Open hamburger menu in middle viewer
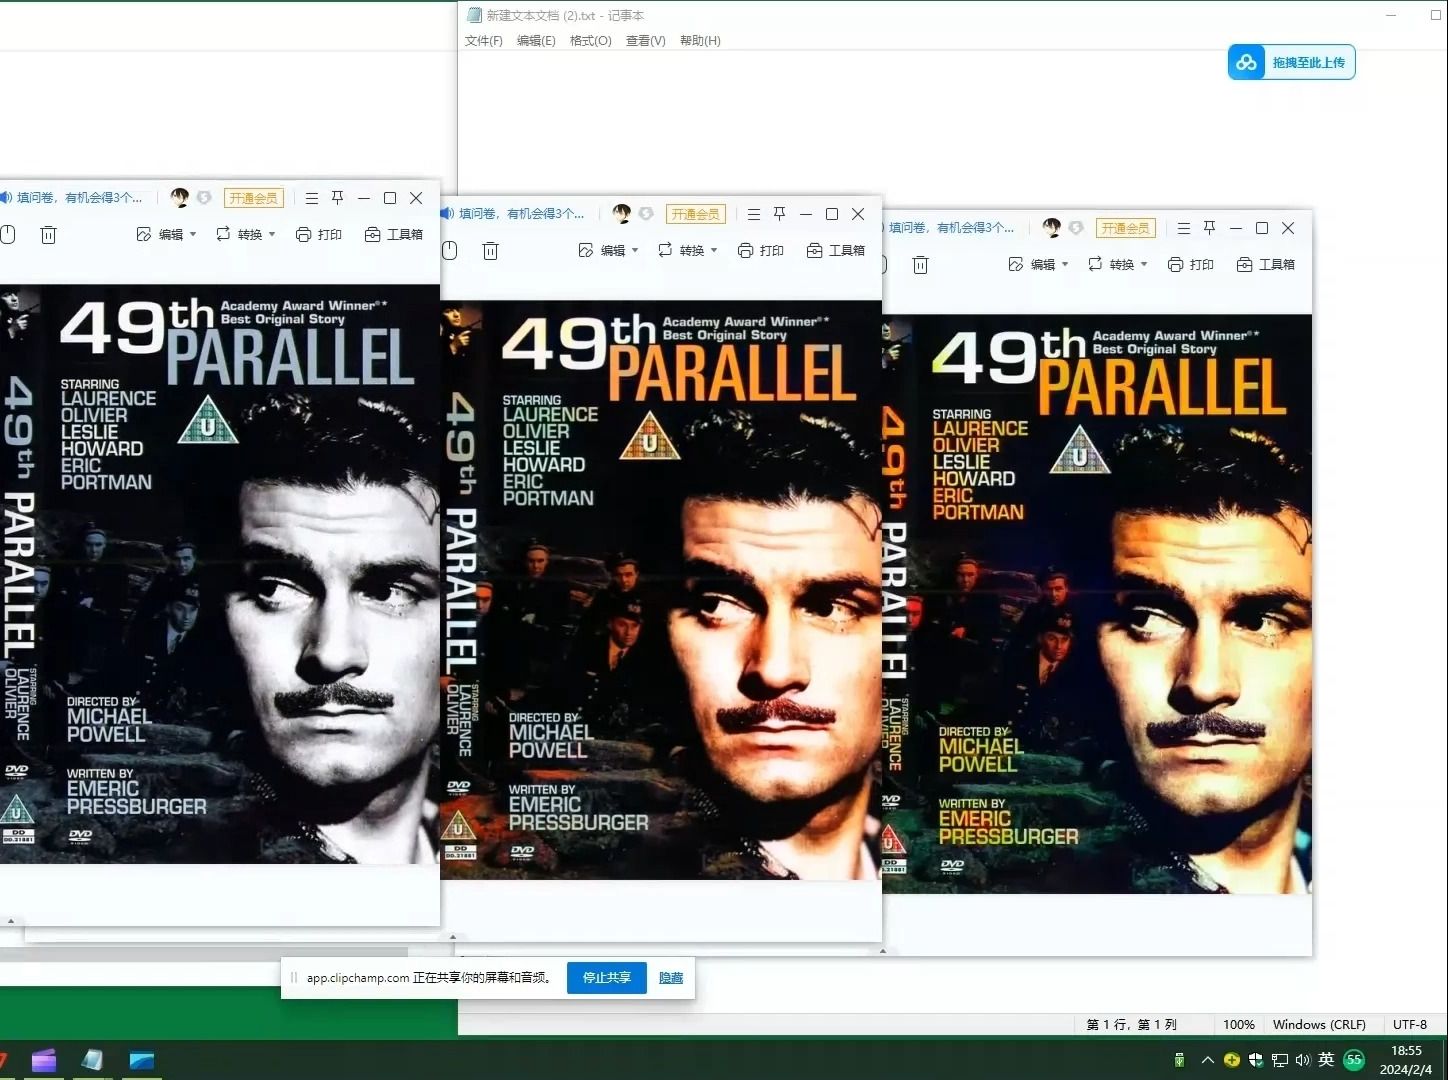The image size is (1448, 1080). point(754,214)
